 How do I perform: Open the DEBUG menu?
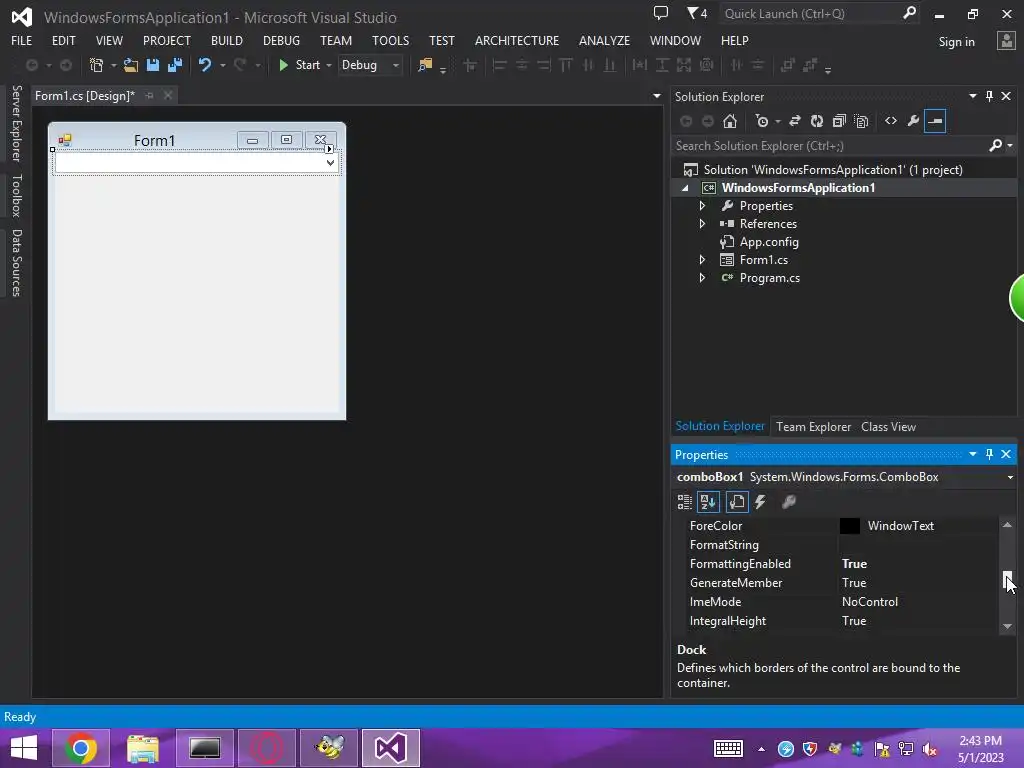click(281, 40)
